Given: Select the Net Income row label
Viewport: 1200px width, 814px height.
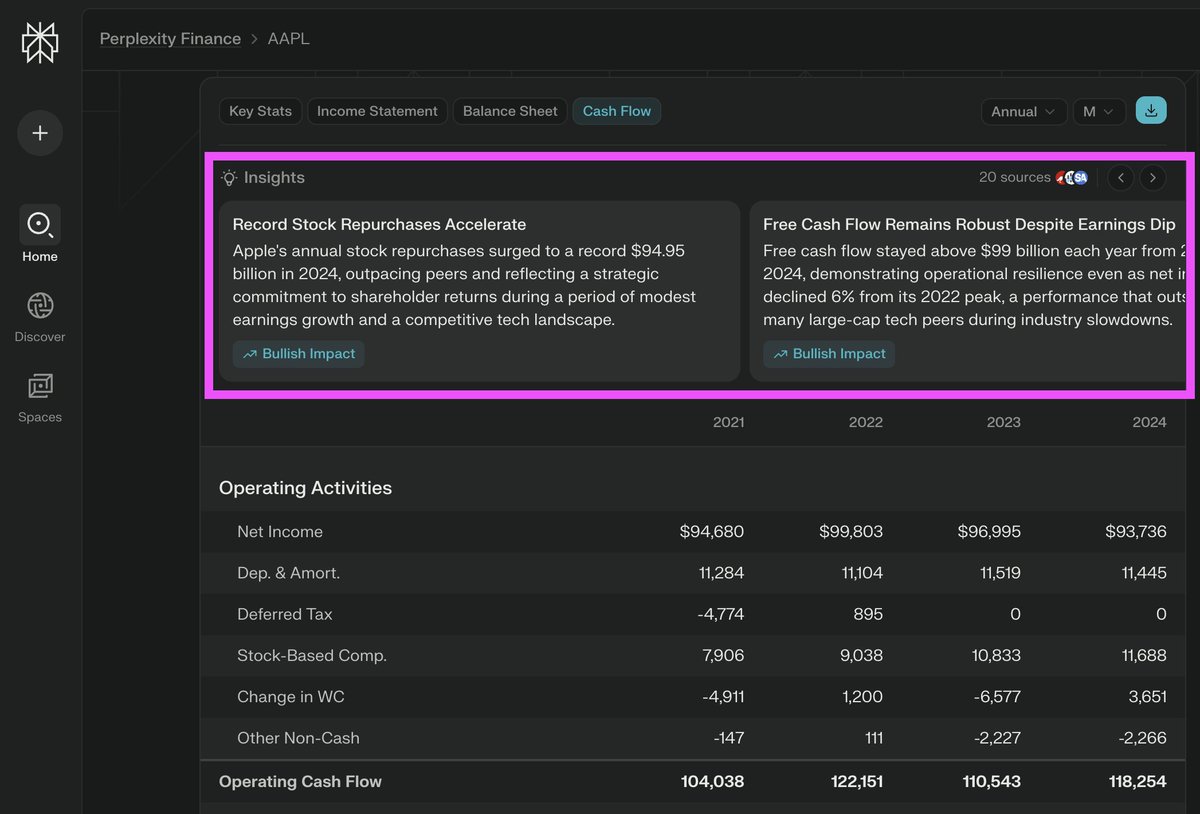Looking at the screenshot, I should coord(280,532).
